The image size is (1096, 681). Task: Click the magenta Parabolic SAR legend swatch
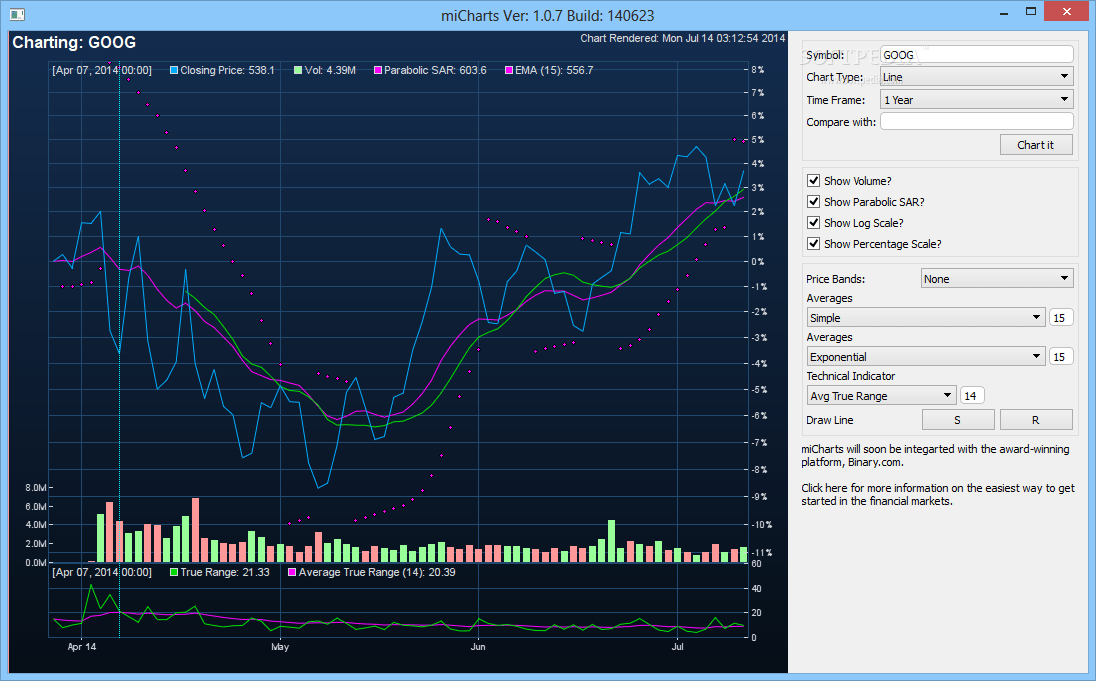[377, 70]
